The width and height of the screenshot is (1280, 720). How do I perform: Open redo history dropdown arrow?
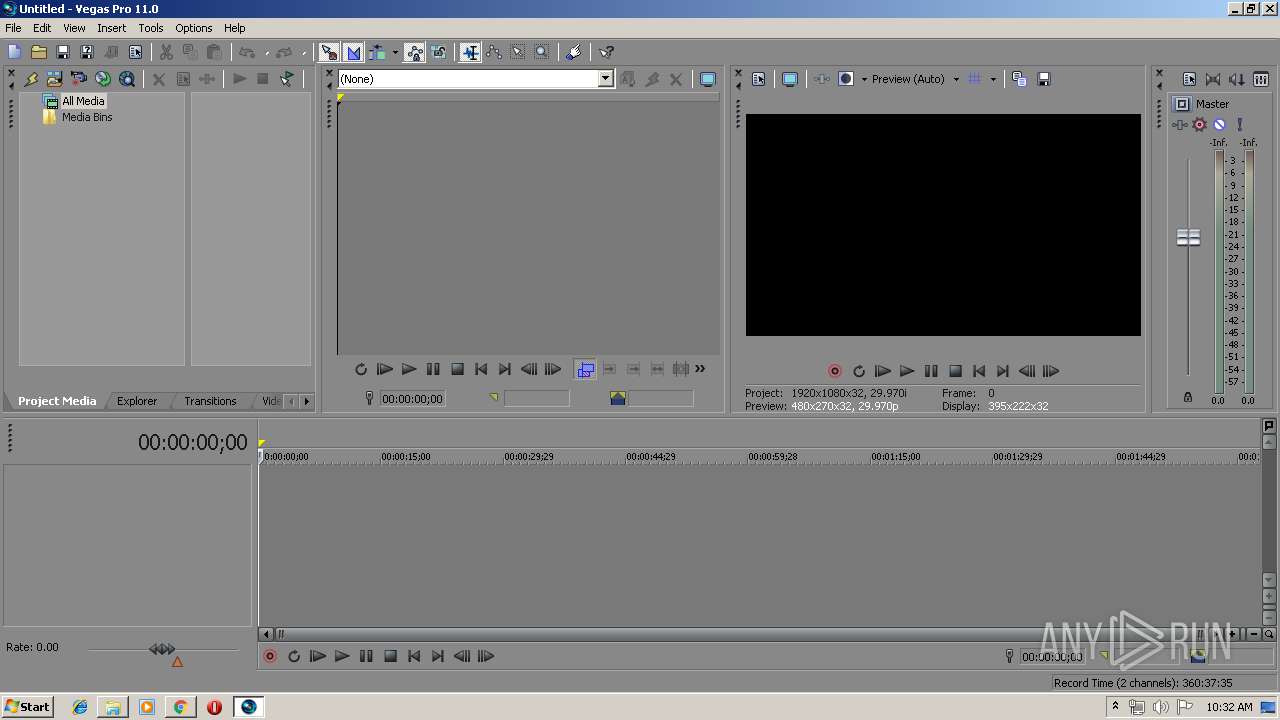pyautogui.click(x=304, y=52)
